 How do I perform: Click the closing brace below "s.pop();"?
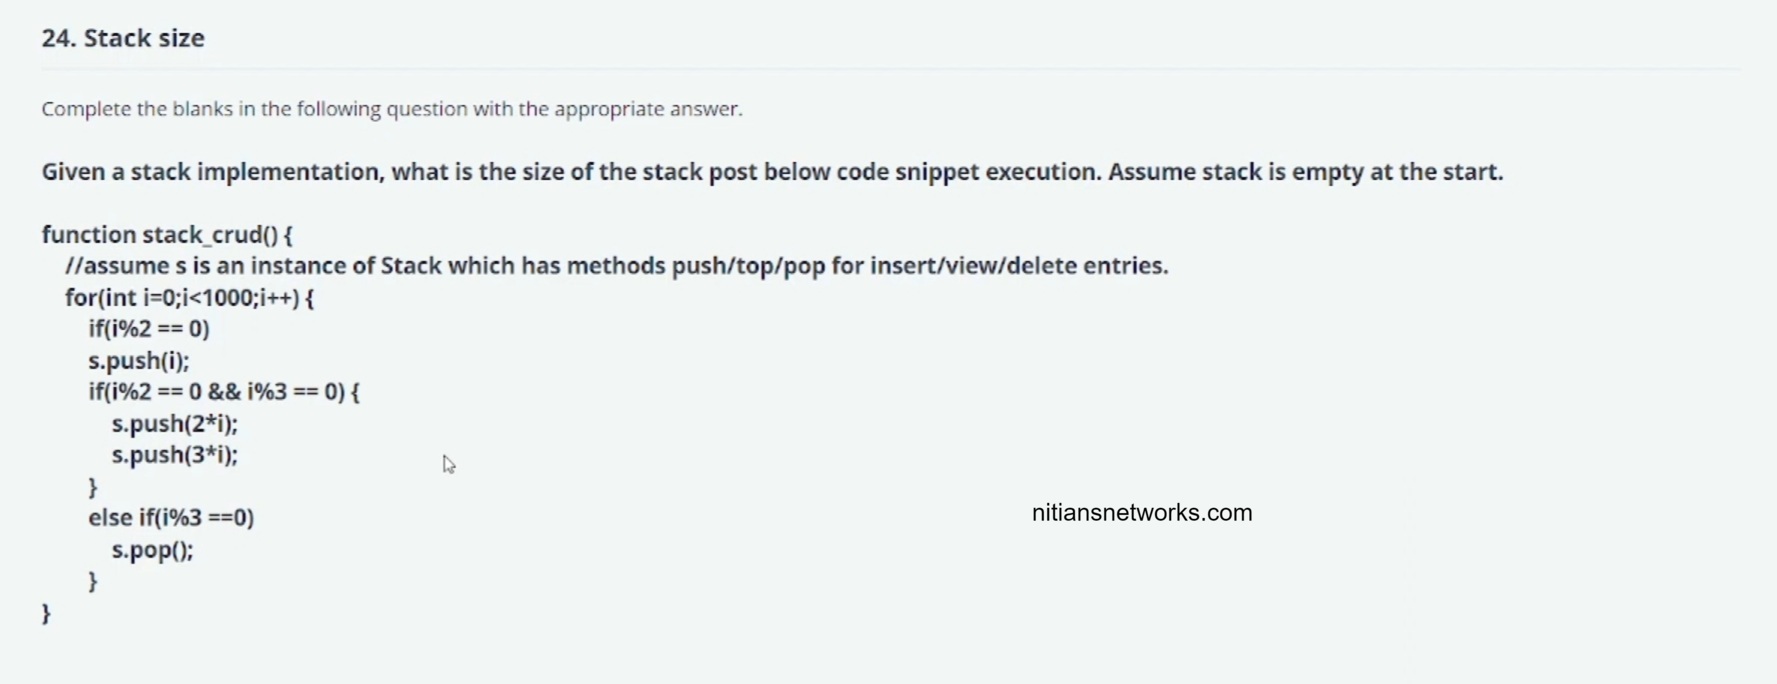click(x=93, y=581)
